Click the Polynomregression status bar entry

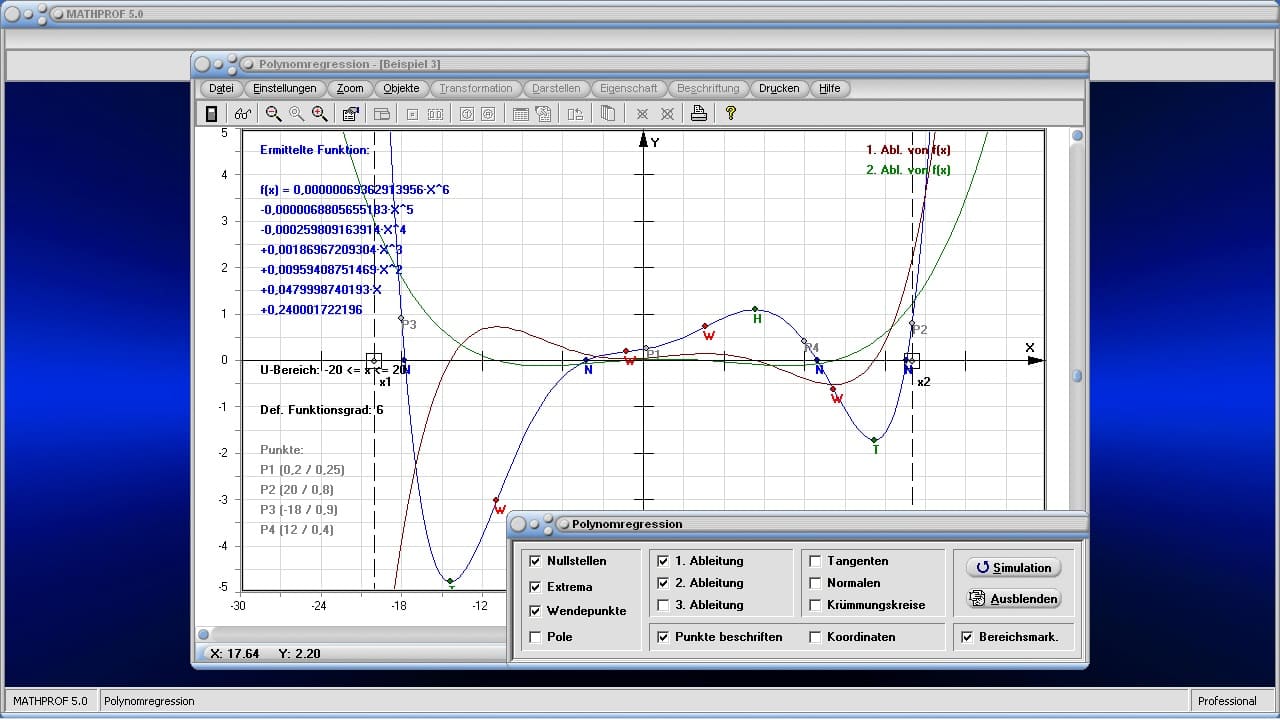(x=149, y=701)
